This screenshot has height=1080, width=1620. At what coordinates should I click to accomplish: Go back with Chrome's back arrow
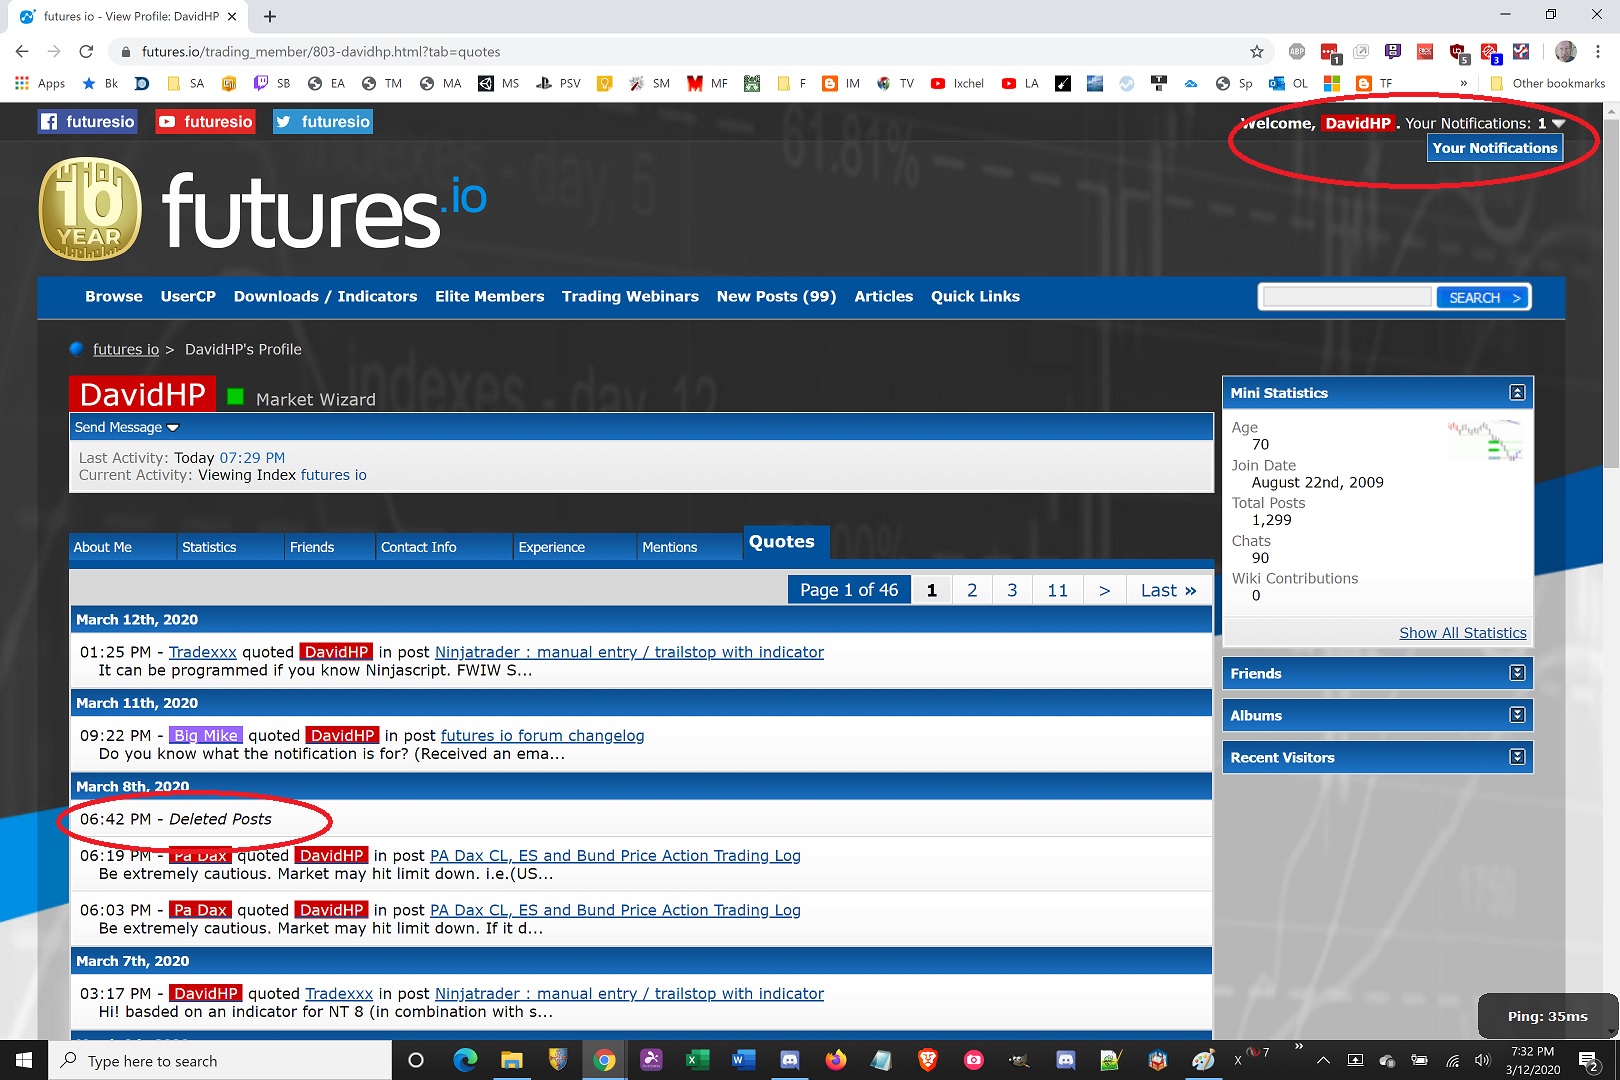[x=23, y=51]
